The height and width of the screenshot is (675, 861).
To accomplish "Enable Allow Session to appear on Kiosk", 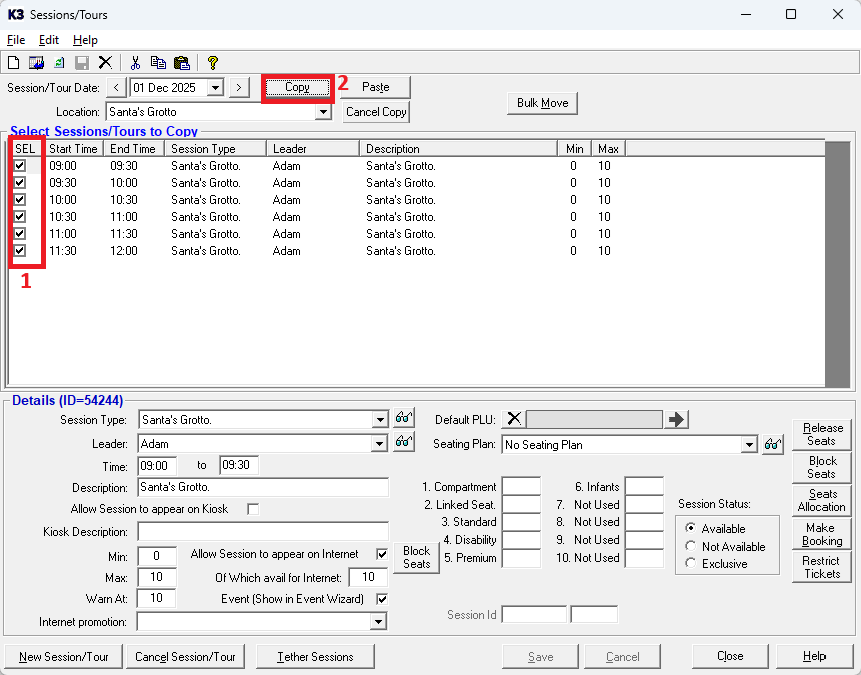I will coord(253,509).
